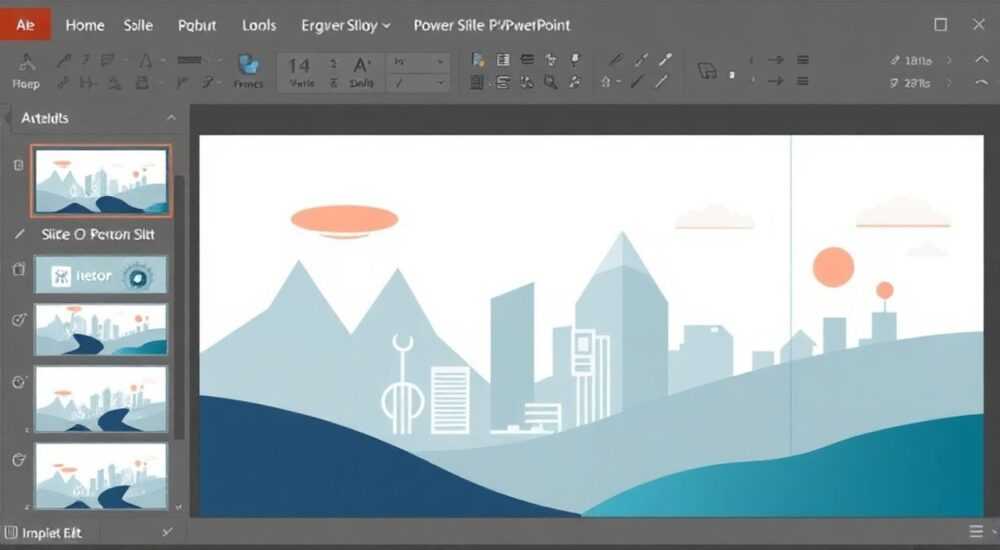Click the scroll down arrow in slide panel
The height and width of the screenshot is (550, 1000).
[179, 507]
